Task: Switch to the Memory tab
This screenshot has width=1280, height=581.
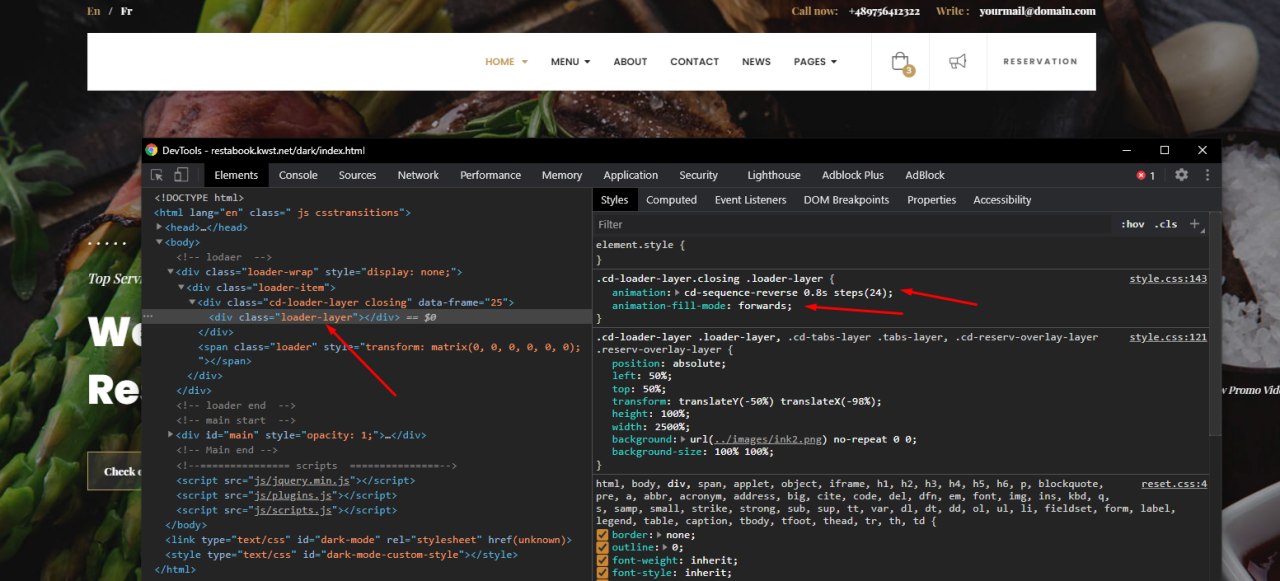Action: 562,175
